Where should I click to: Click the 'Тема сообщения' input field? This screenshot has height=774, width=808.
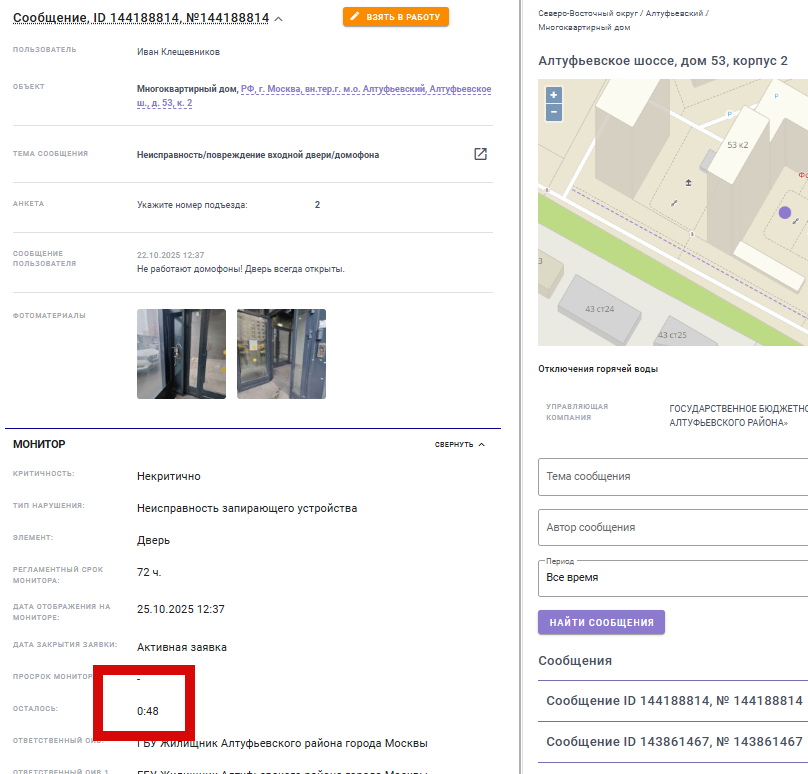(673, 477)
